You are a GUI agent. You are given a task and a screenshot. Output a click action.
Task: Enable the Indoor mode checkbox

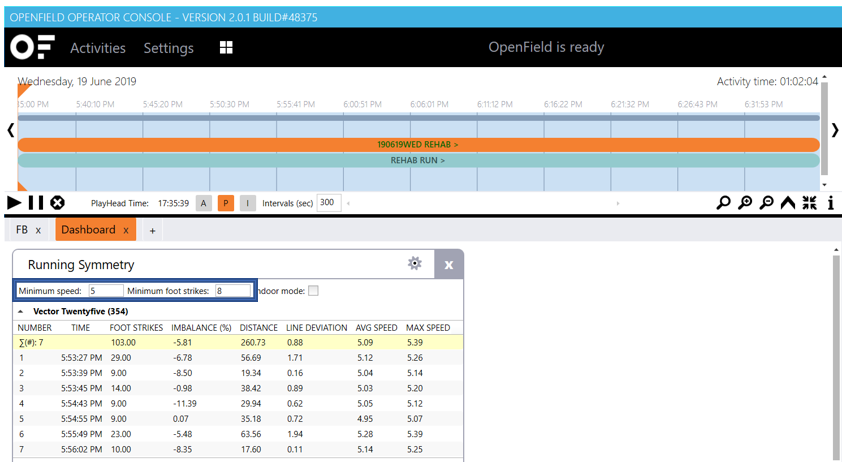coord(313,291)
